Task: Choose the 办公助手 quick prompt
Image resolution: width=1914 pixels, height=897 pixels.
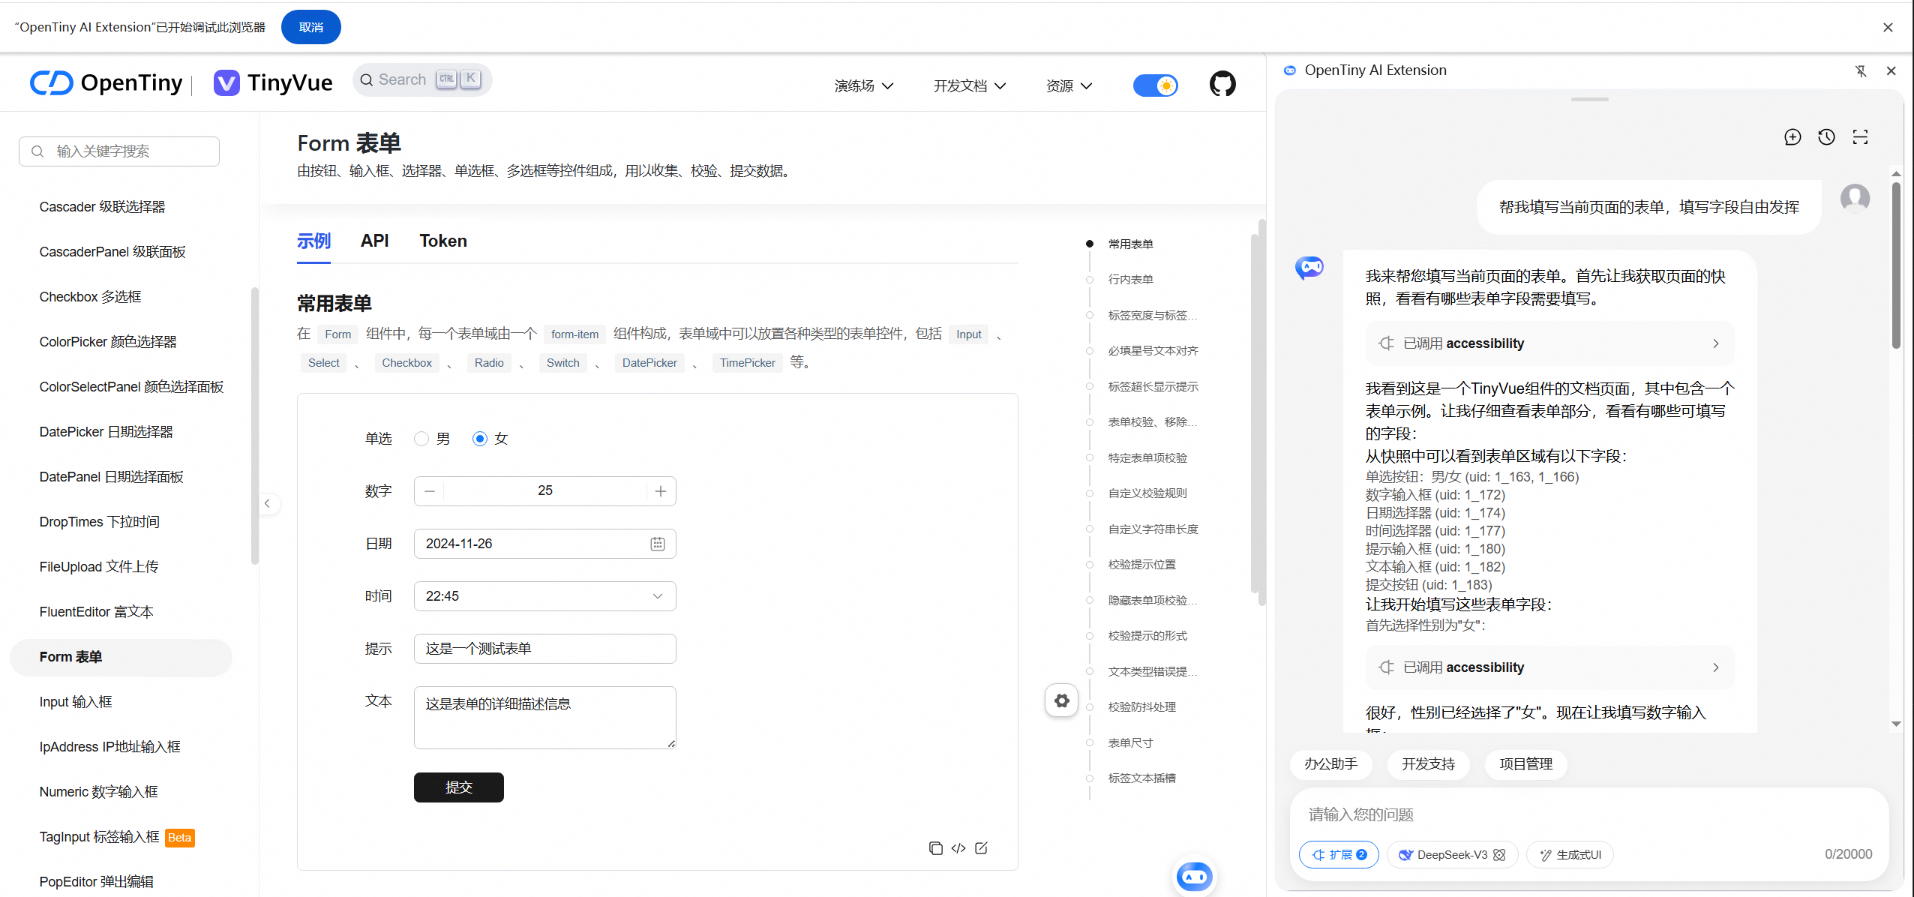Action: (x=1331, y=764)
